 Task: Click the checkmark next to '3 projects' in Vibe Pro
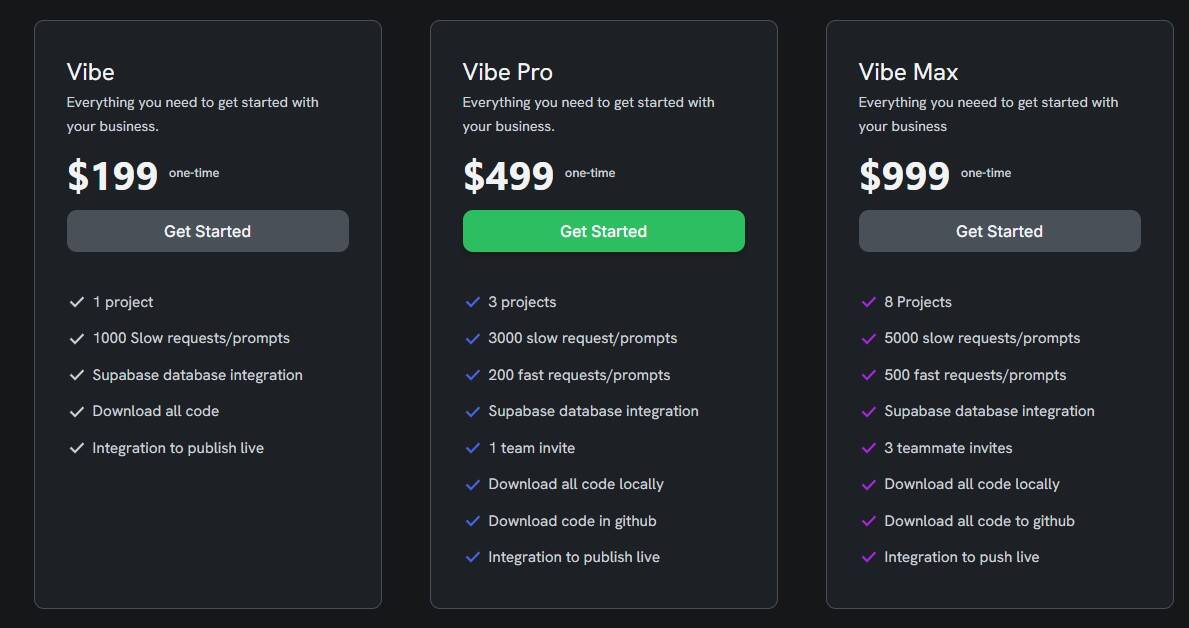[x=472, y=301]
